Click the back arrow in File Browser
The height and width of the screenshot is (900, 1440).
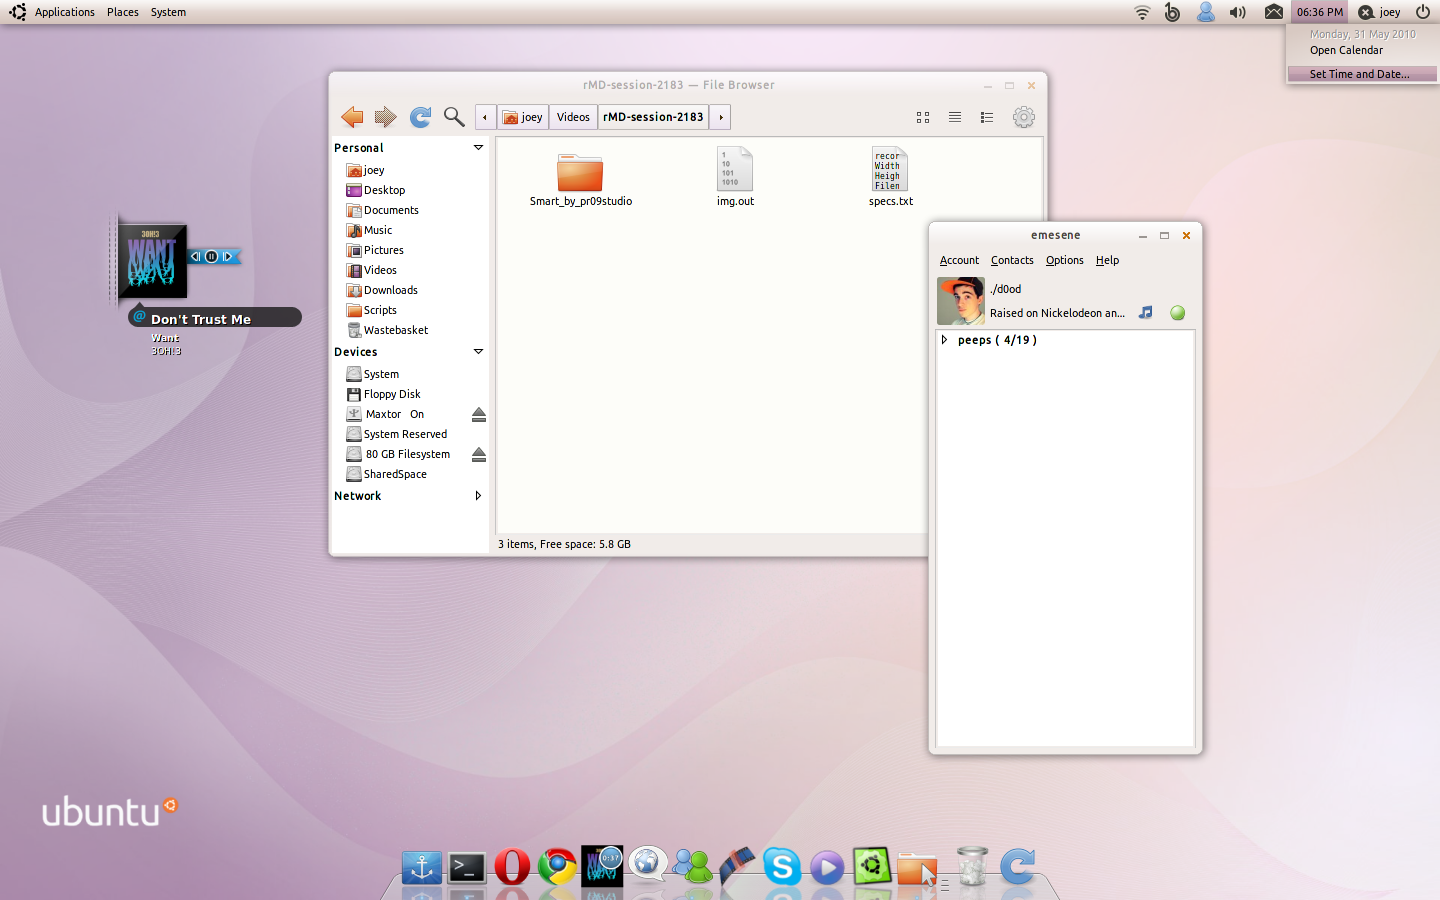pyautogui.click(x=352, y=117)
